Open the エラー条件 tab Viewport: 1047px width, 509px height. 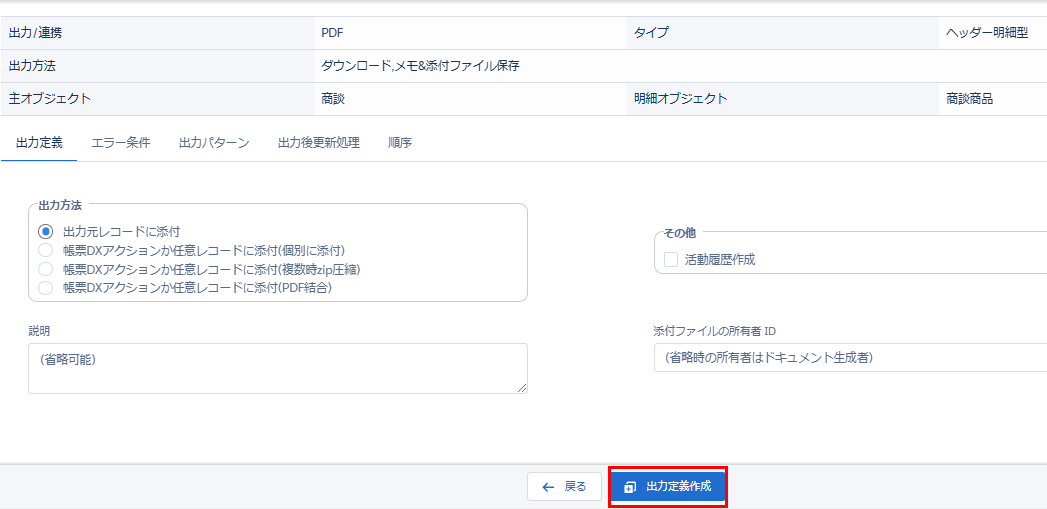(121, 143)
